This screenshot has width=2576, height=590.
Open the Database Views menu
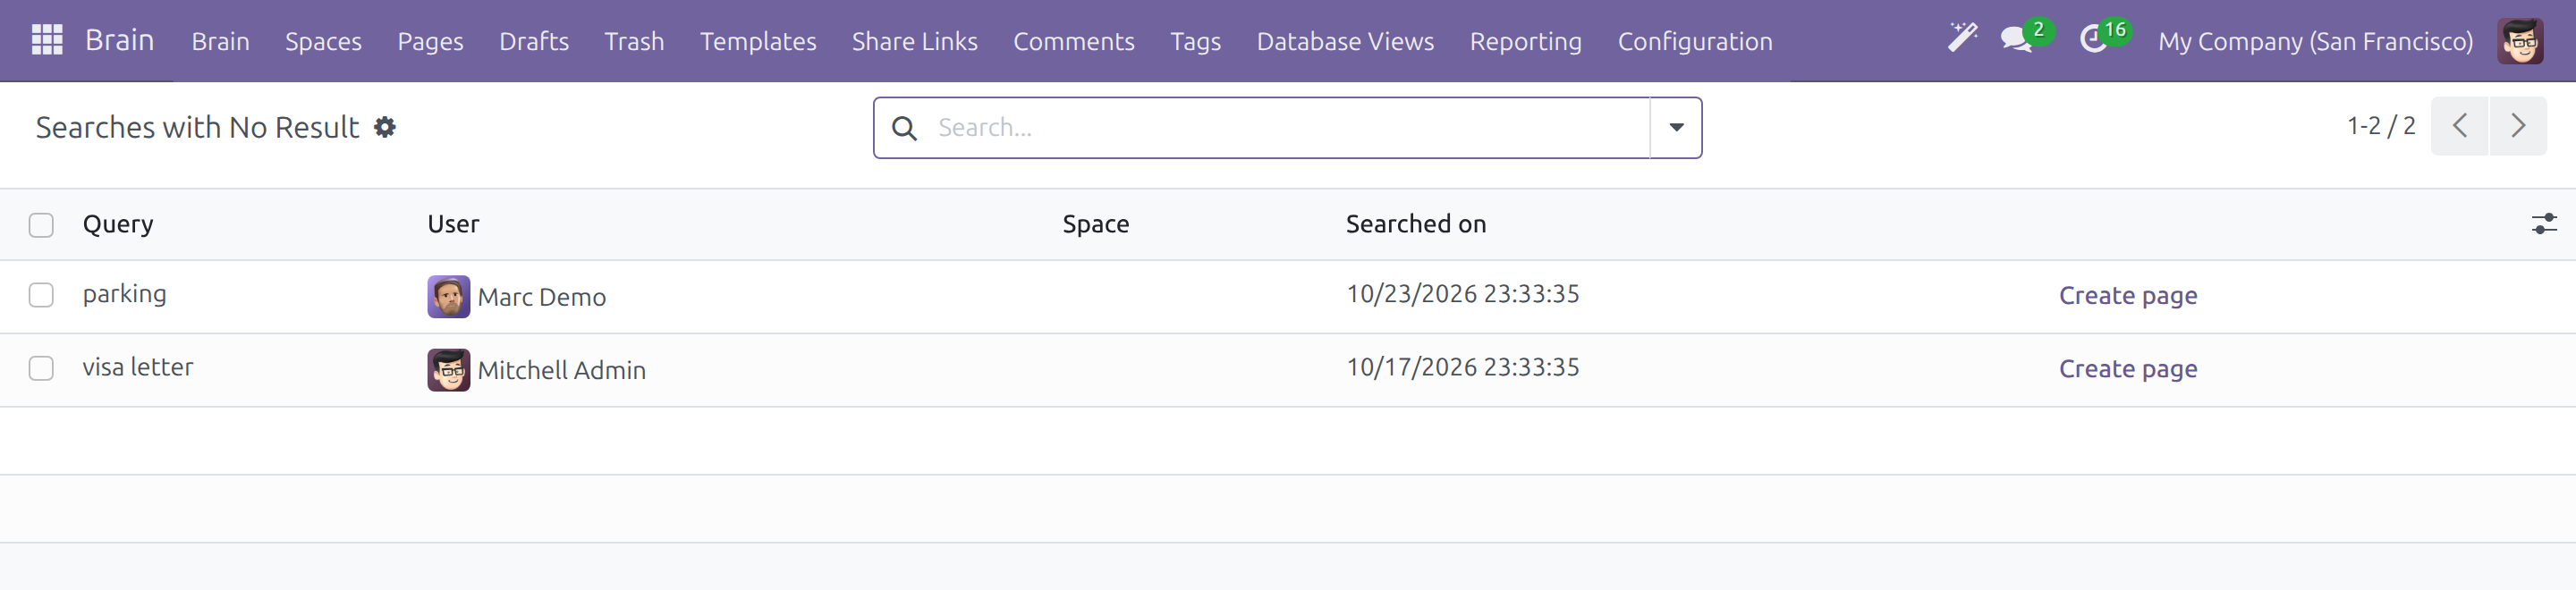[1344, 41]
